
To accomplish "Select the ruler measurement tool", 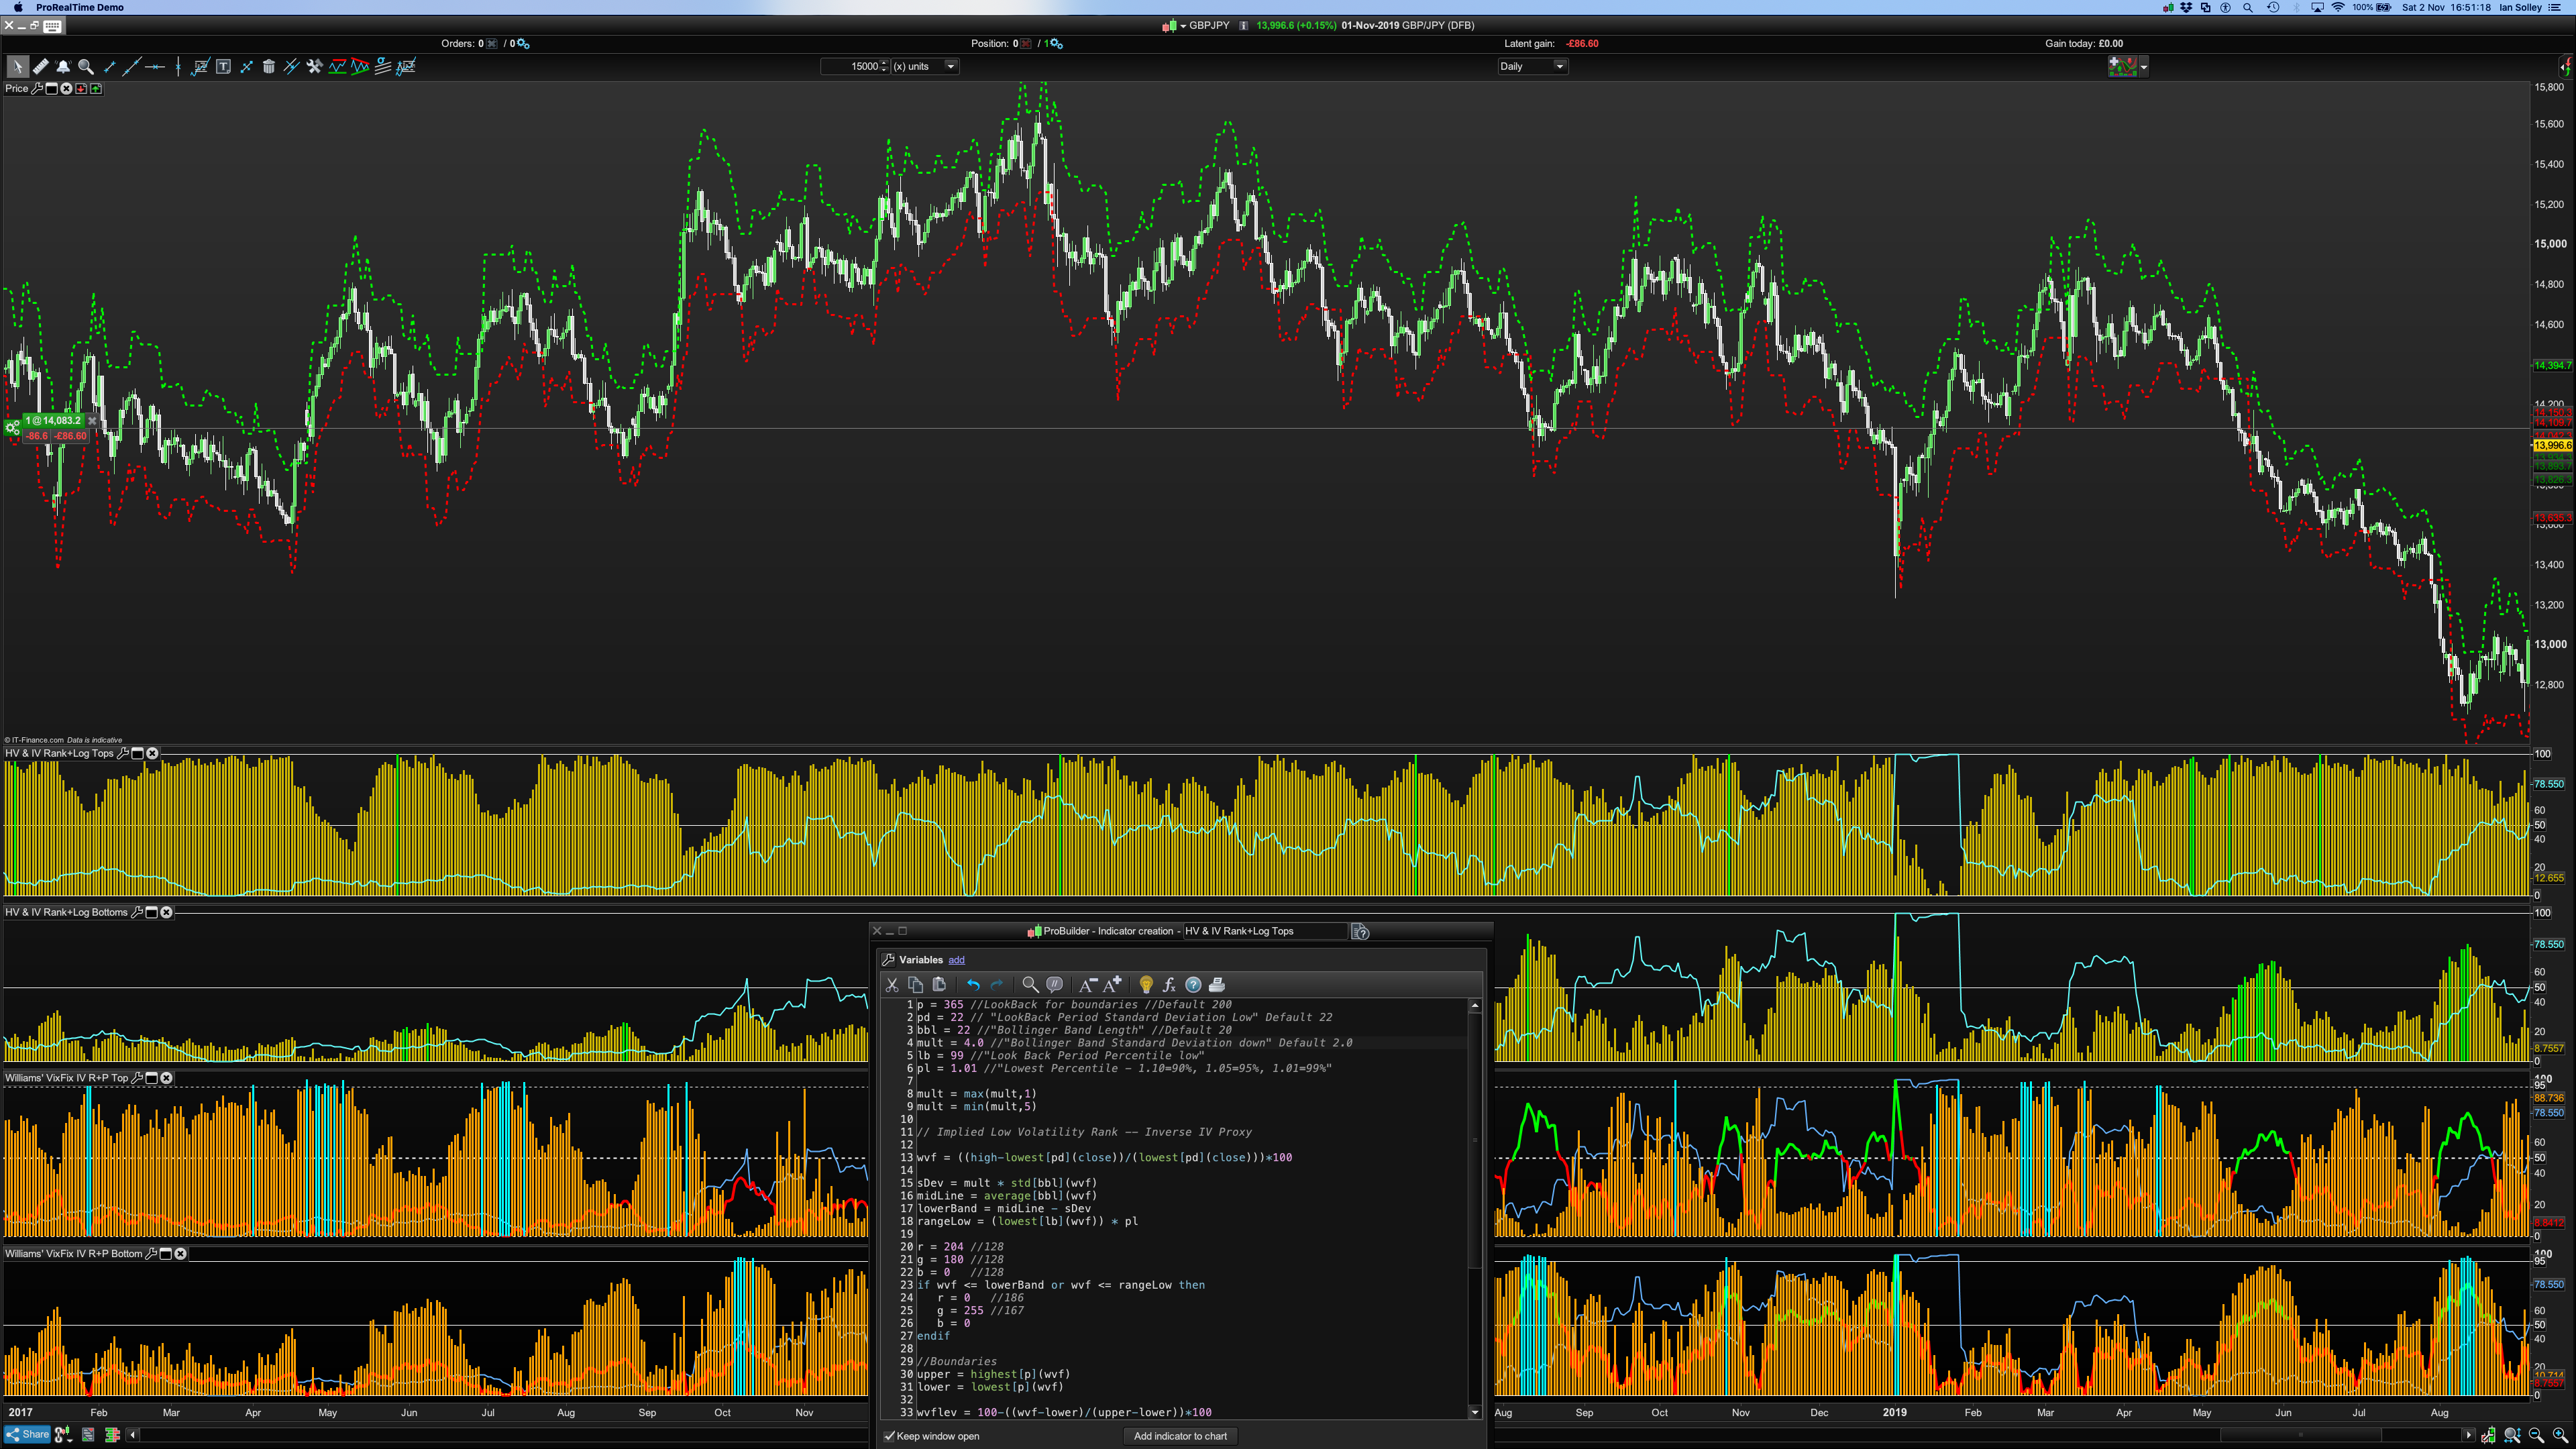I will click(x=40, y=67).
